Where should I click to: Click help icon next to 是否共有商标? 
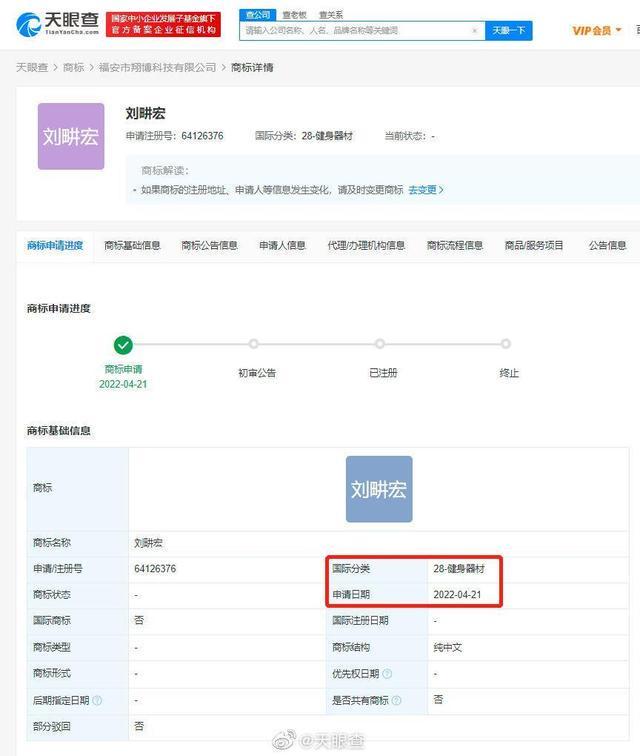pyautogui.click(x=397, y=700)
